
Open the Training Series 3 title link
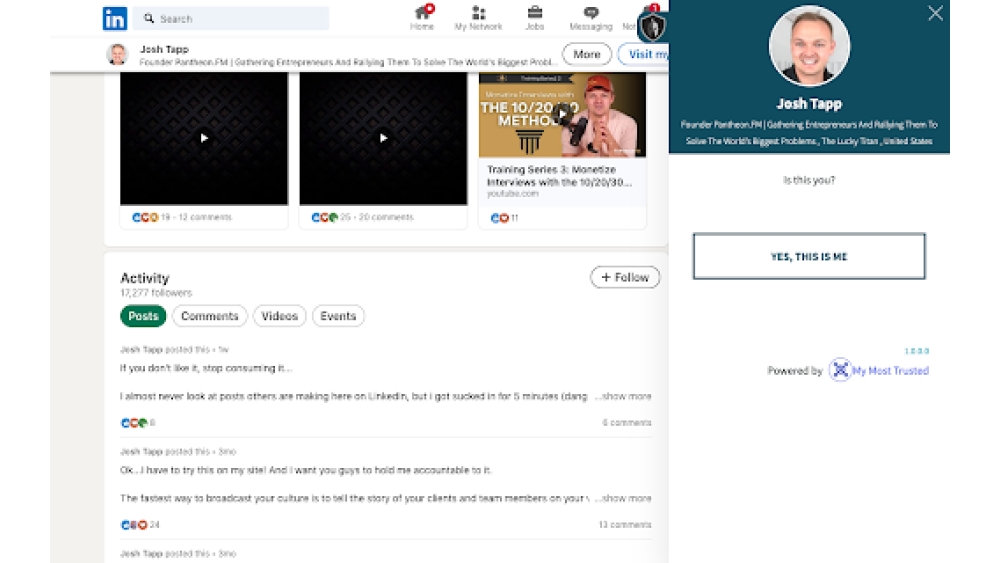coord(559,175)
